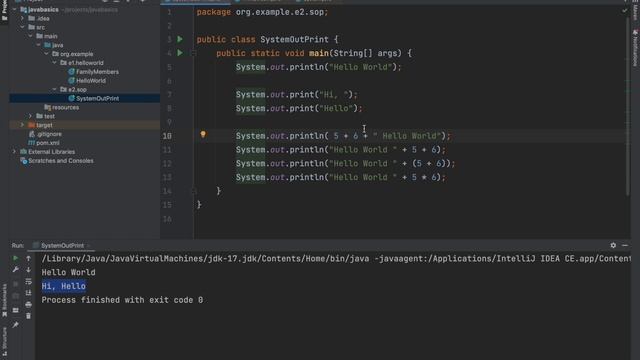
Task: Click the greyed stop button in Run panel
Action: point(16,283)
